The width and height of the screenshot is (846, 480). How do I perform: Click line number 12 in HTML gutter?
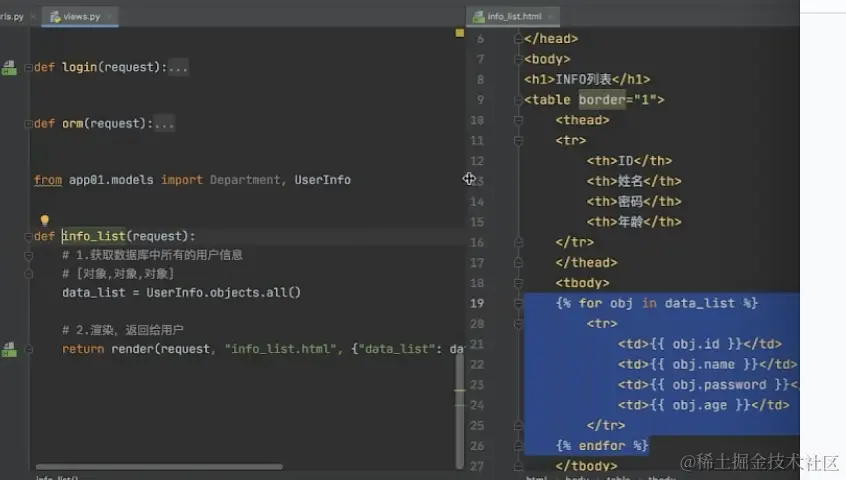pyautogui.click(x=477, y=161)
